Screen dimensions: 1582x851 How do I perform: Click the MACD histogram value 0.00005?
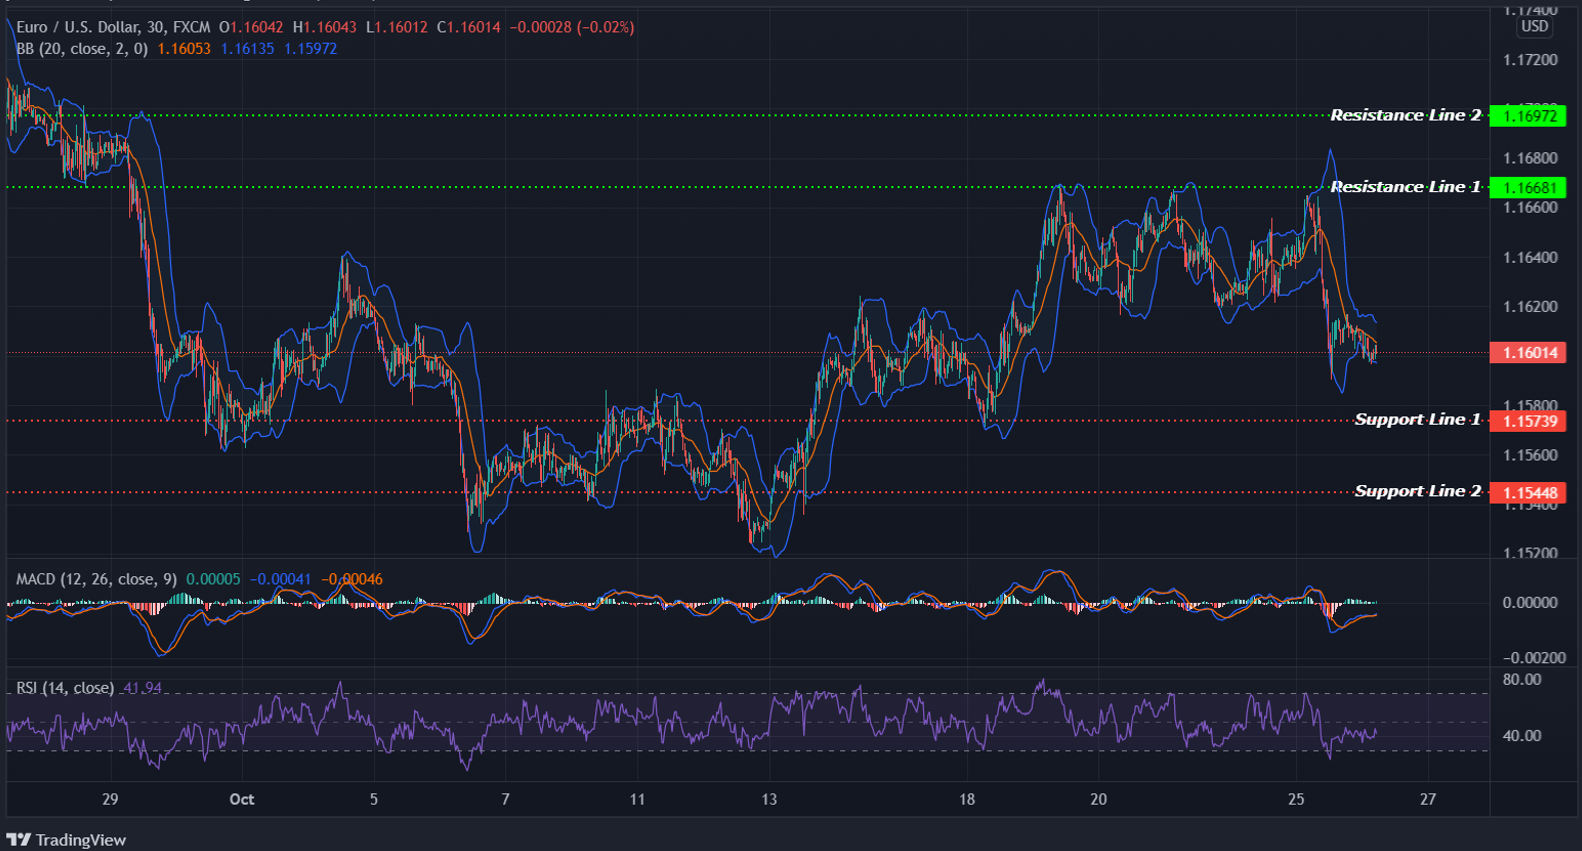[x=213, y=579]
